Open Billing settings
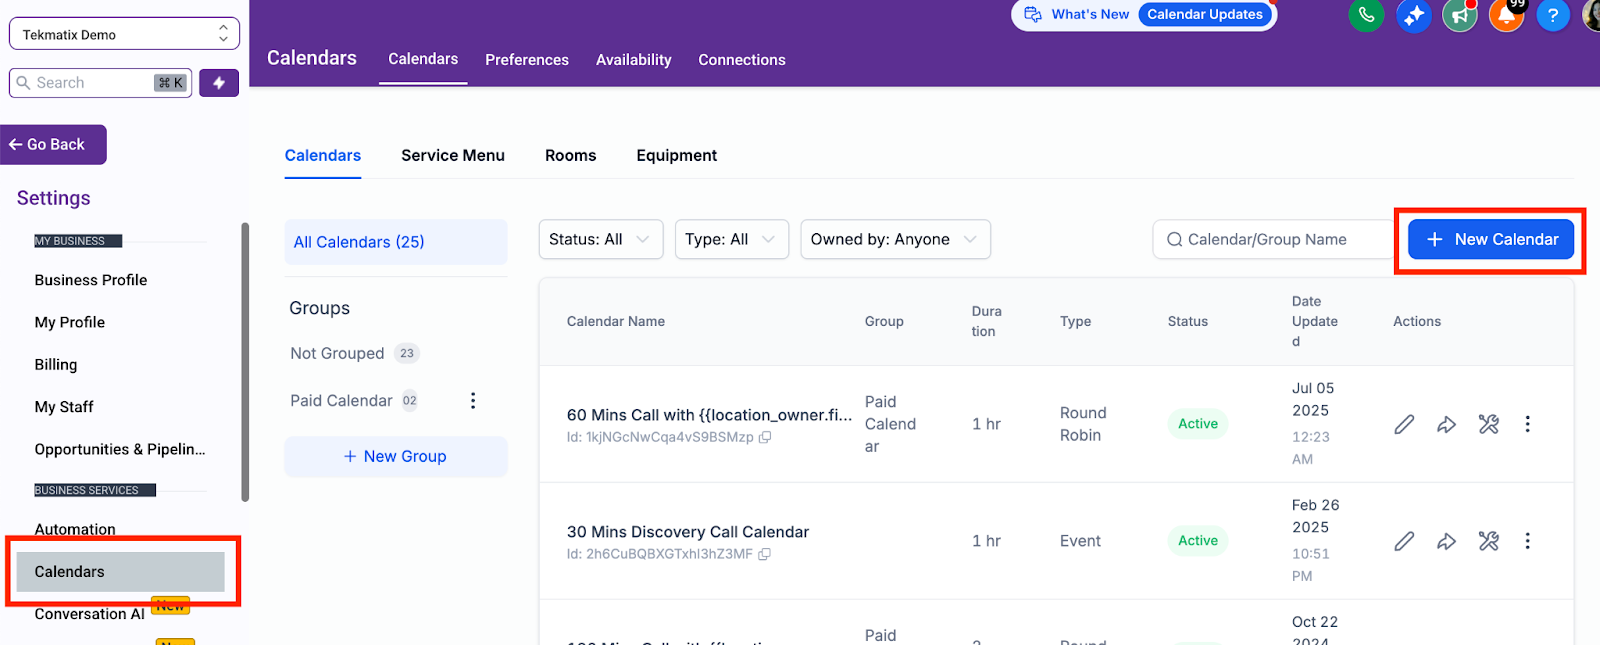Image resolution: width=1600 pixels, height=645 pixels. tap(56, 364)
